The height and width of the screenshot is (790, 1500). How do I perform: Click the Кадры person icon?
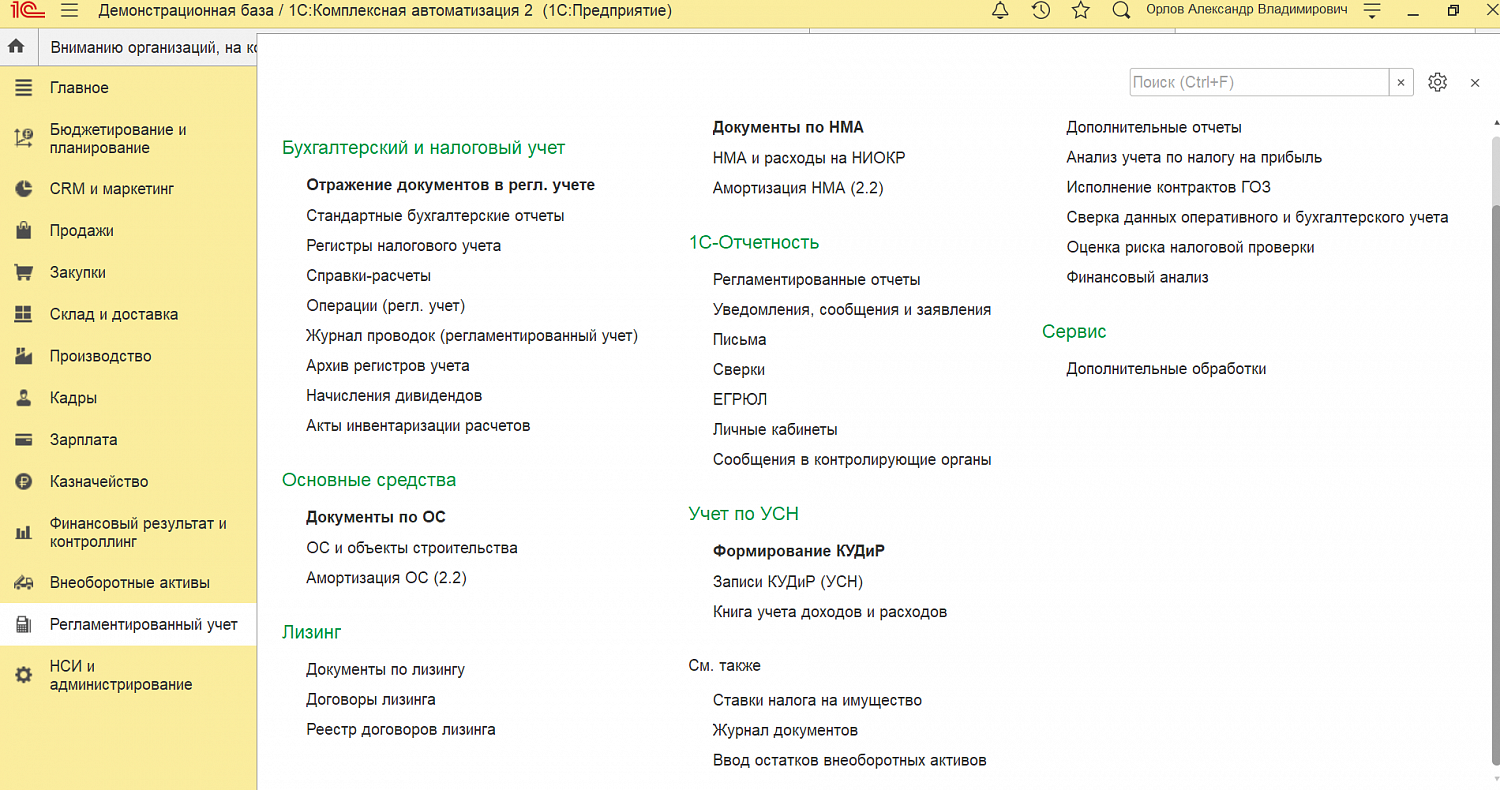coord(23,398)
